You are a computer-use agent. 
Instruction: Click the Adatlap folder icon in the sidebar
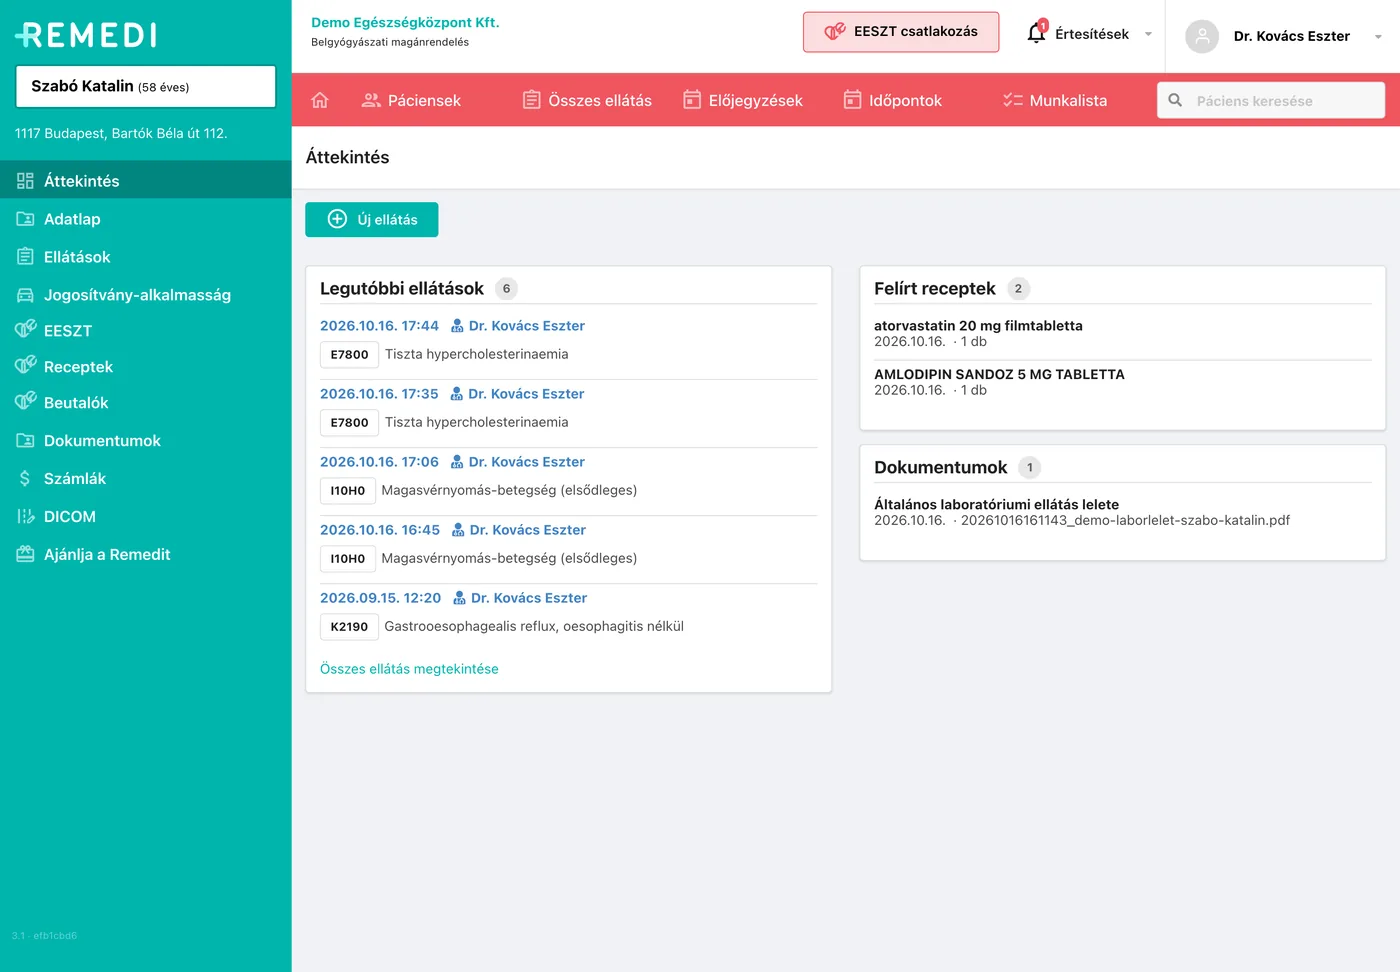click(25, 219)
